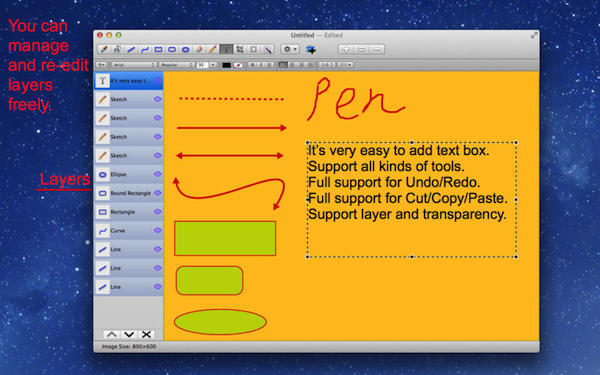Select the Rectangle shape tool in toolbar
600x375 pixels.
pyautogui.click(x=158, y=49)
